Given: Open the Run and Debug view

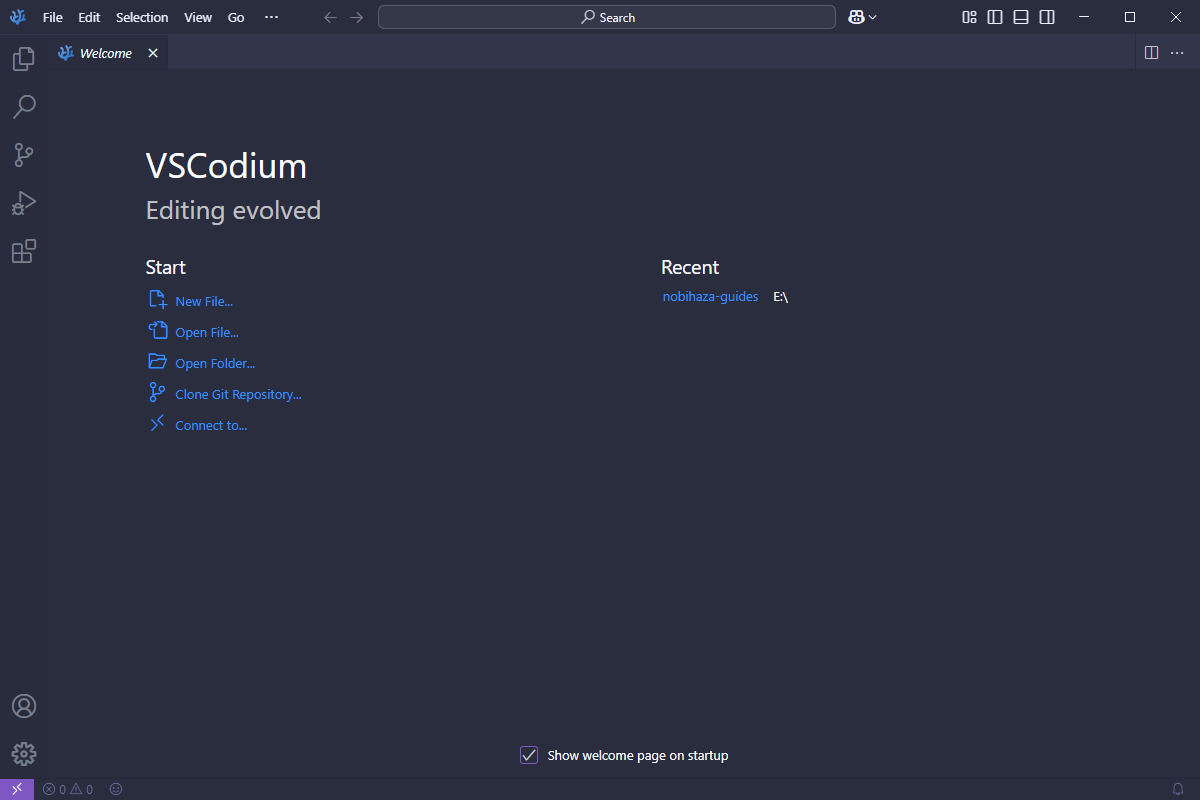Looking at the screenshot, I should point(24,203).
